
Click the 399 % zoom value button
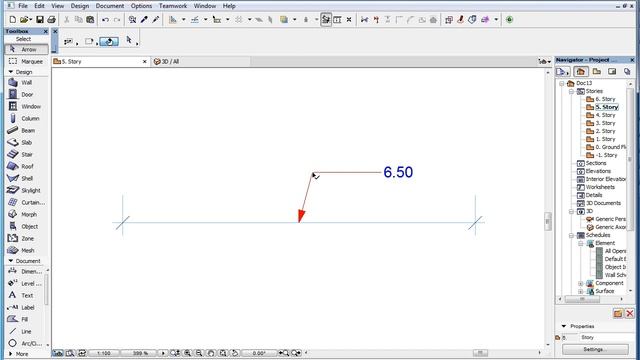[140, 353]
